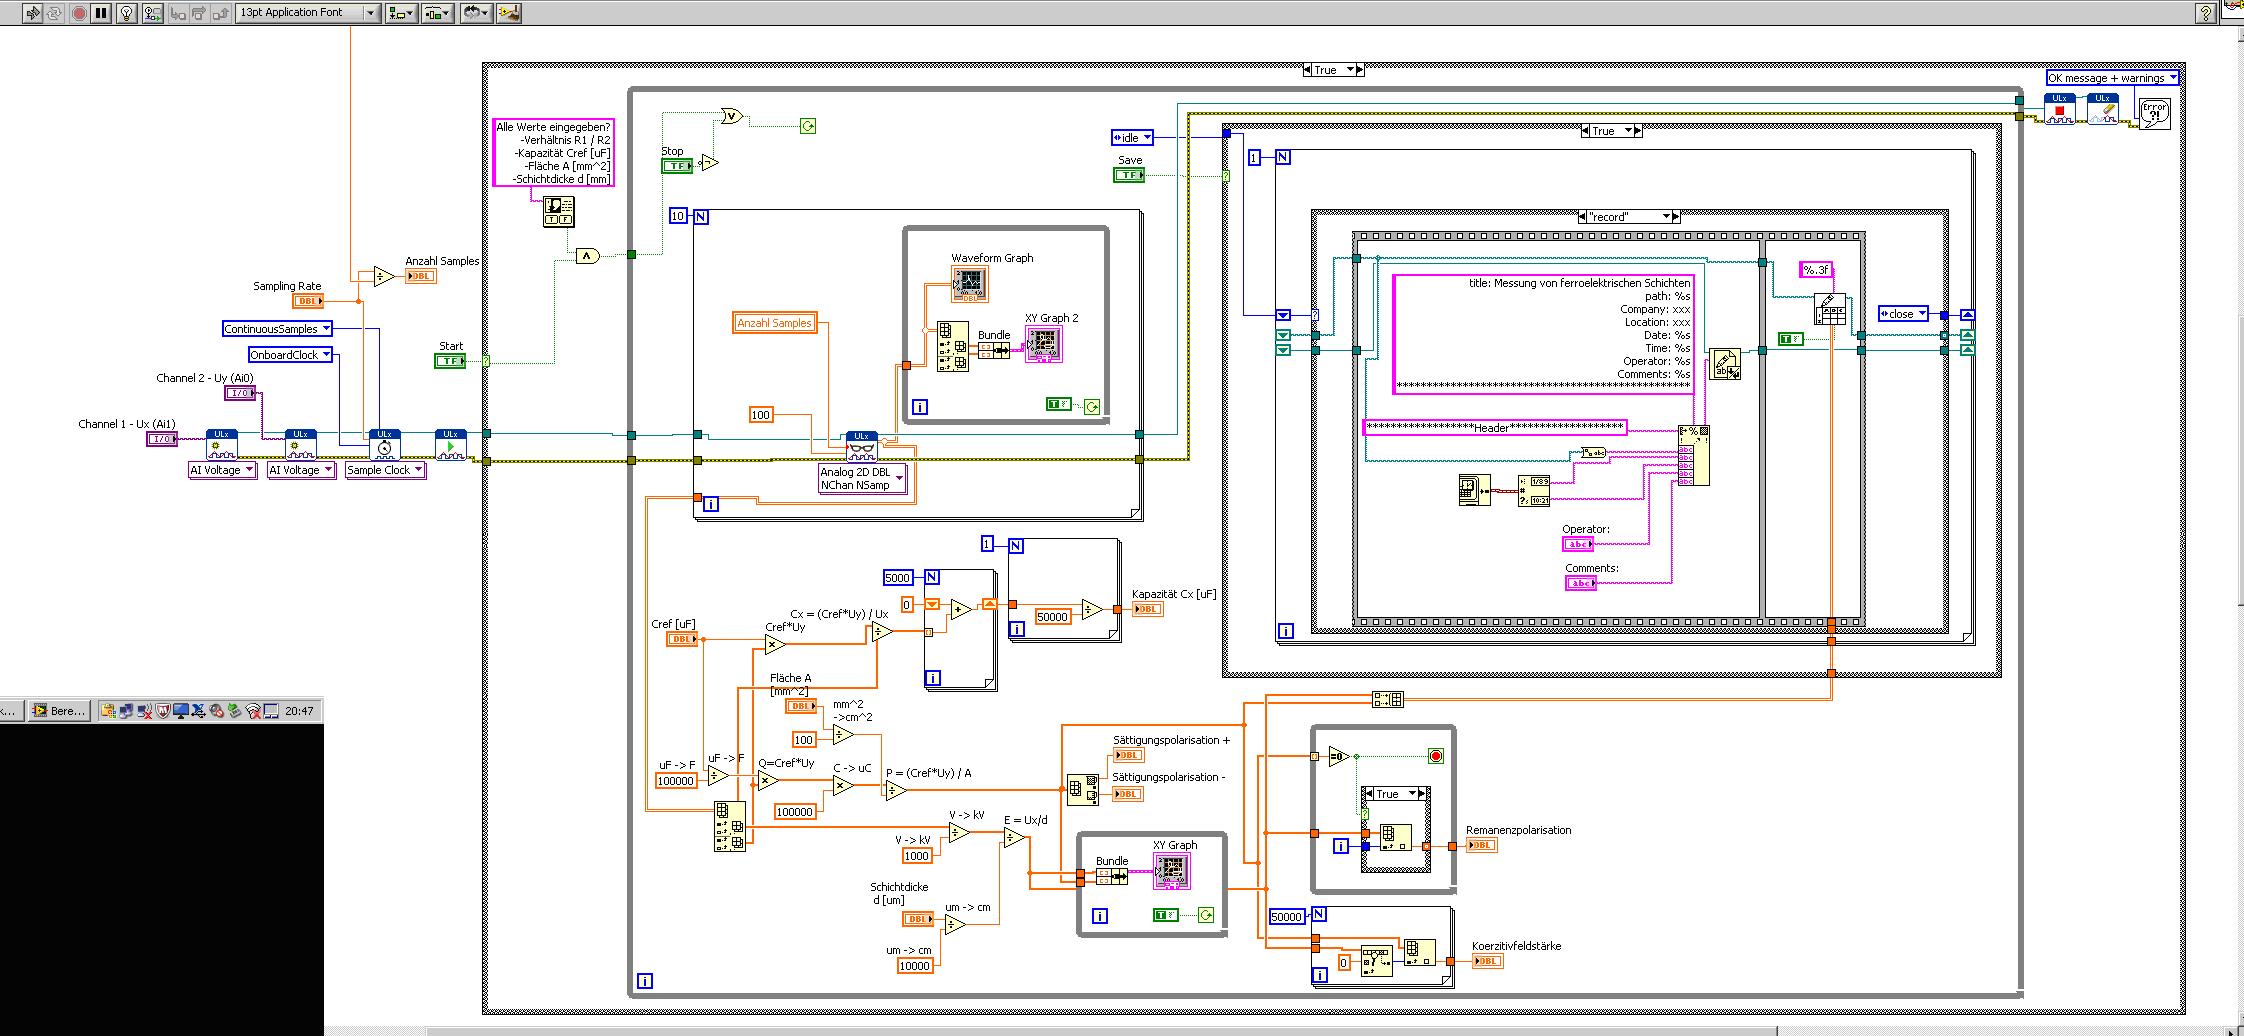Click the Run arrow in the toolbar
This screenshot has width=2244, height=1036.
pos(33,13)
